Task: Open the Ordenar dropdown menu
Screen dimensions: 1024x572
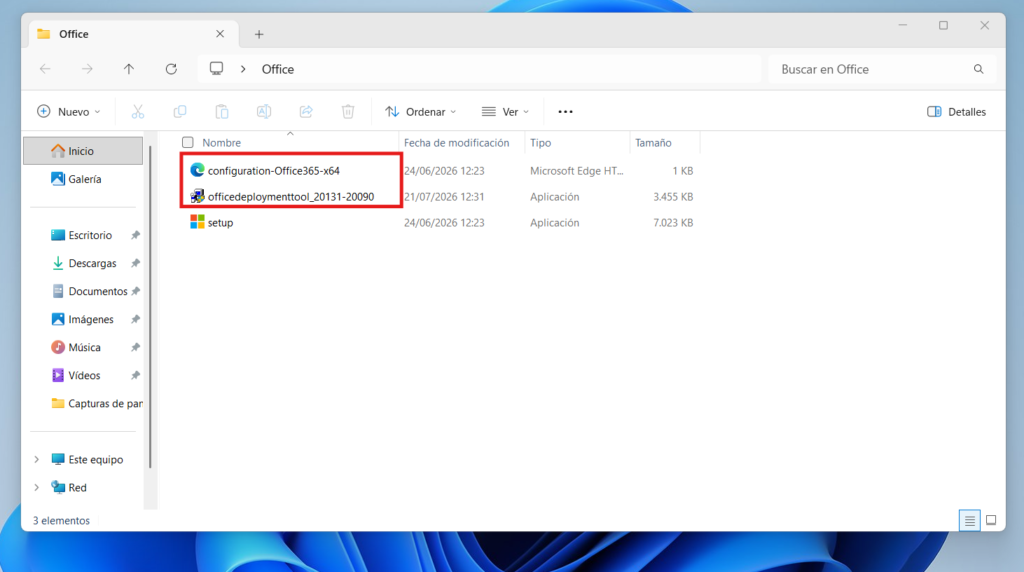Action: pos(421,112)
